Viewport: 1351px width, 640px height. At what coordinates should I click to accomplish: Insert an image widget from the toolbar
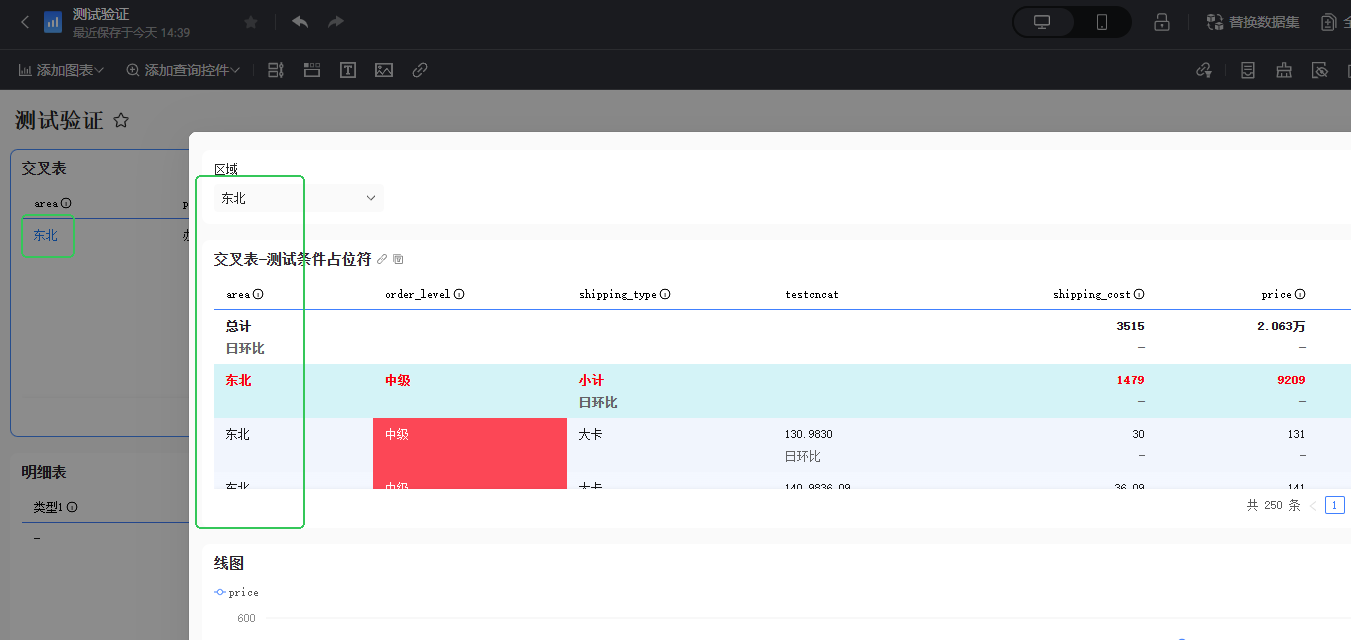click(384, 70)
